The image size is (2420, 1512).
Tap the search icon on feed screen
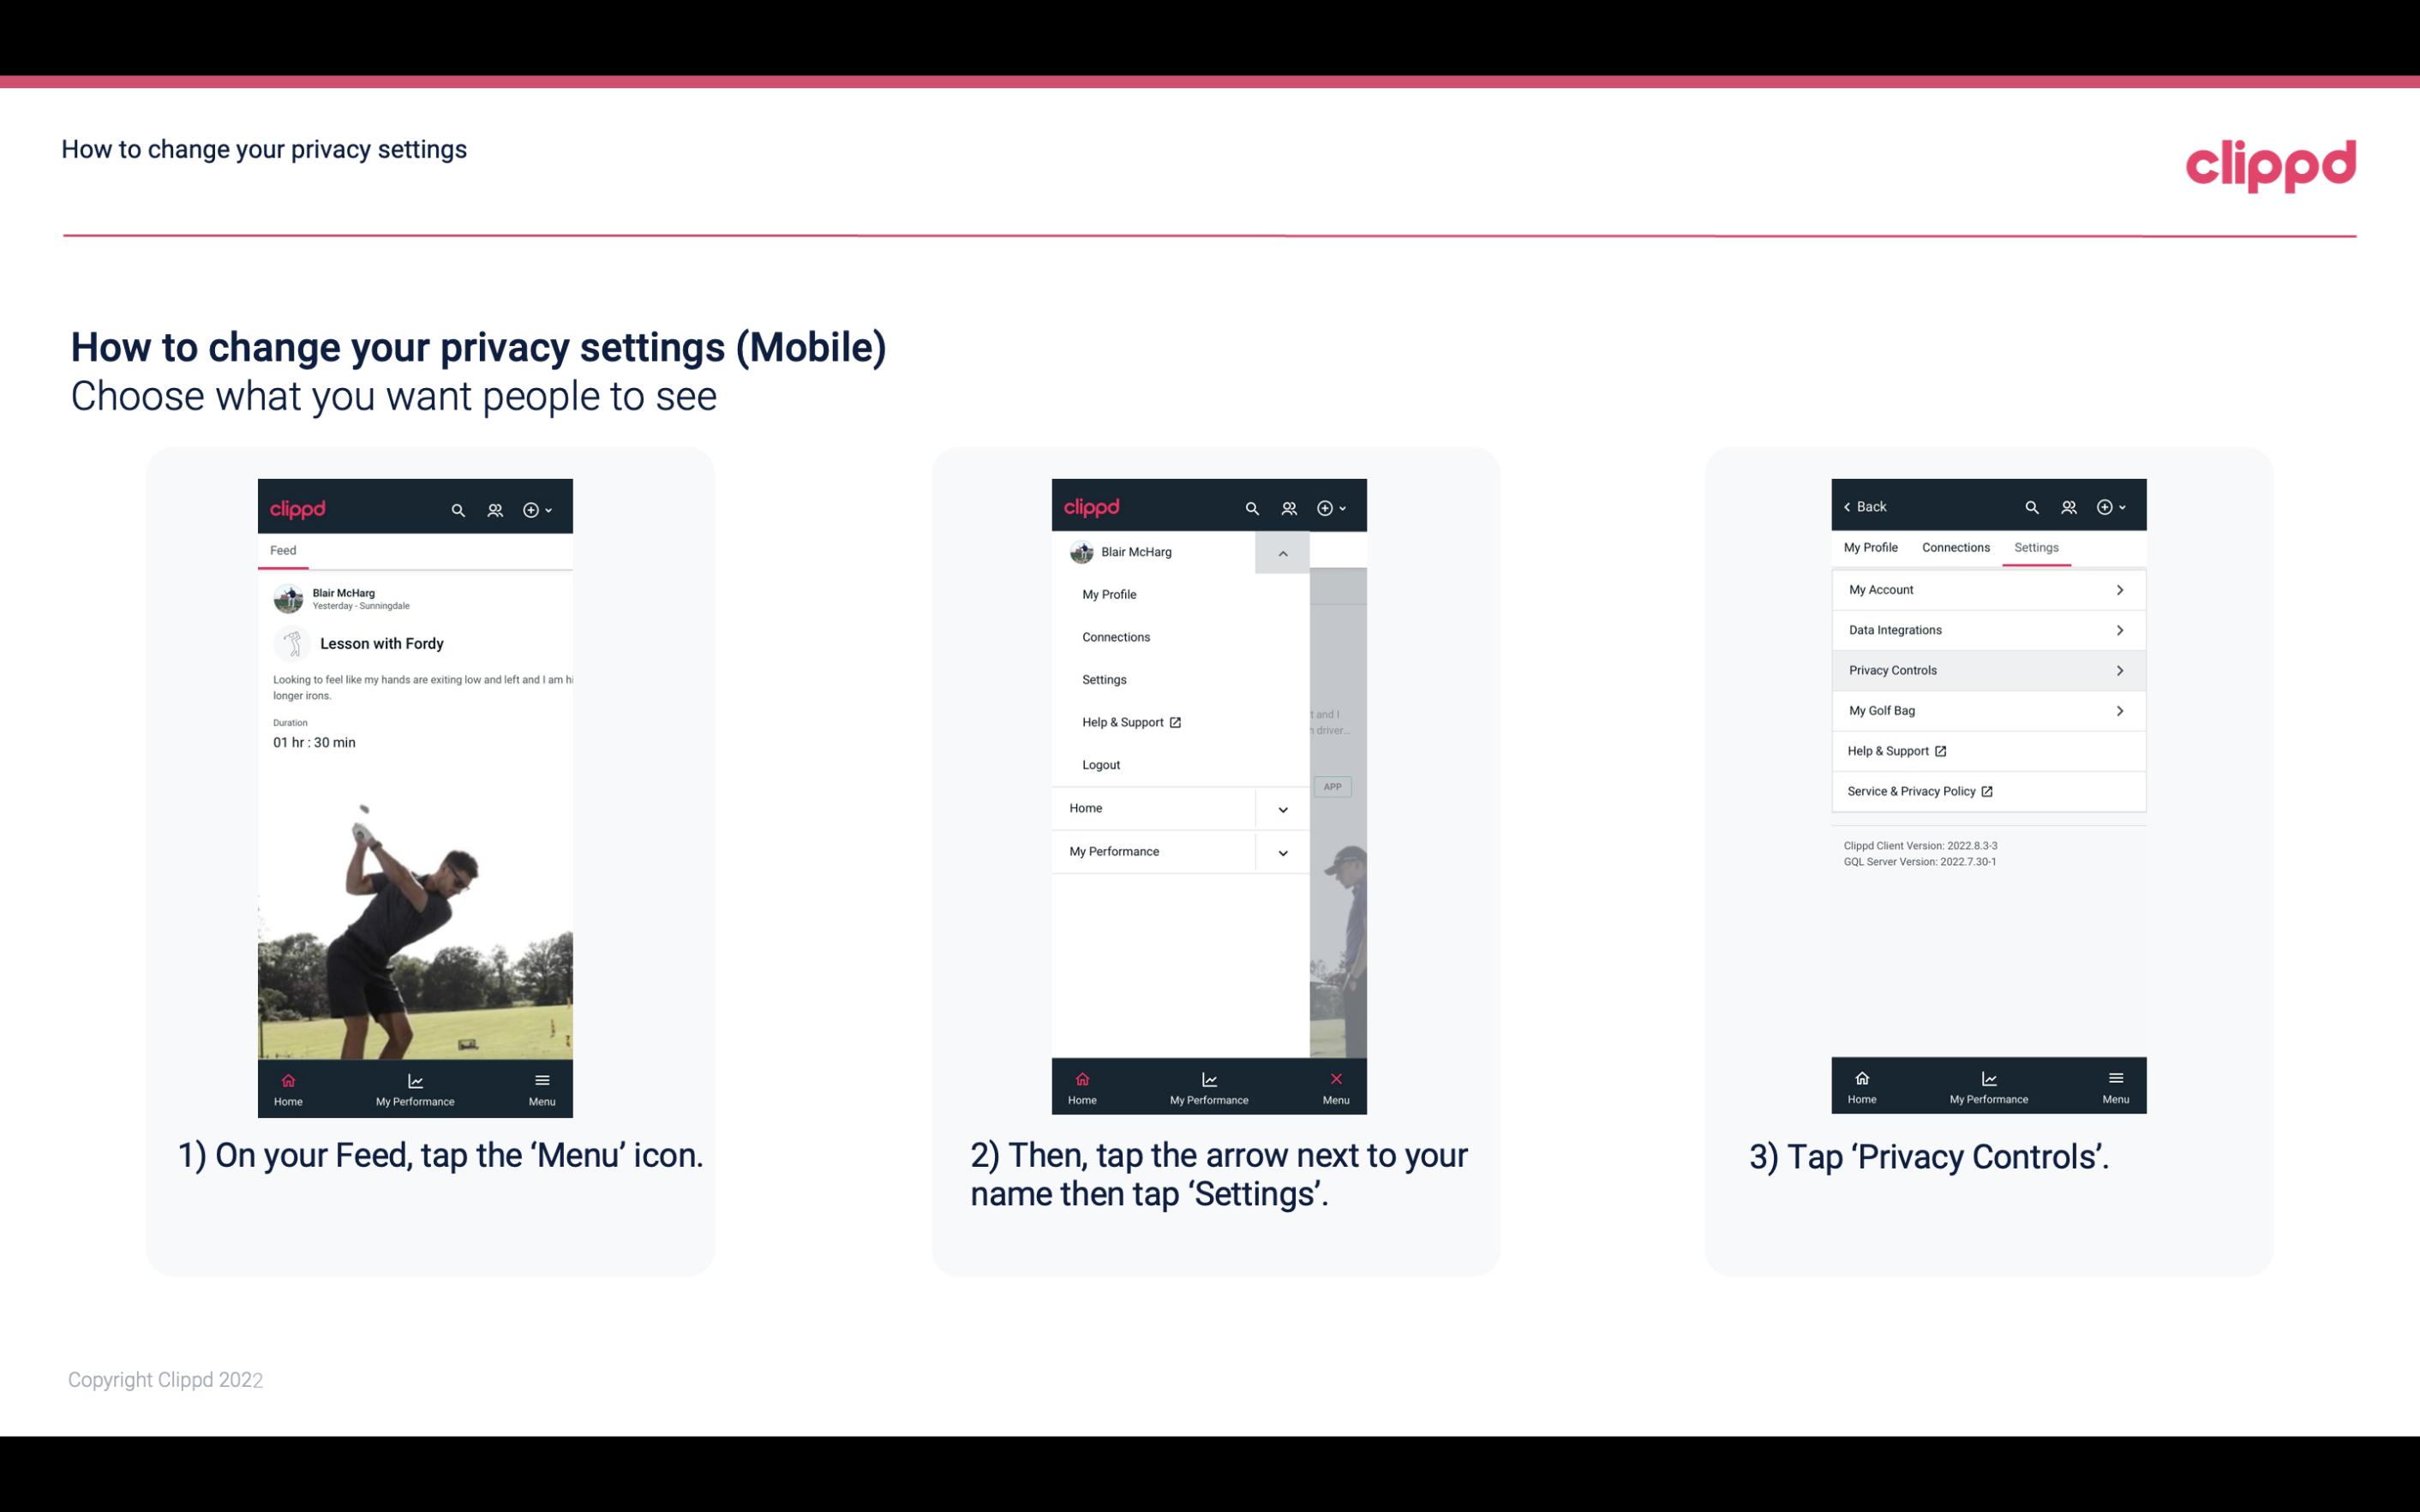(x=460, y=509)
